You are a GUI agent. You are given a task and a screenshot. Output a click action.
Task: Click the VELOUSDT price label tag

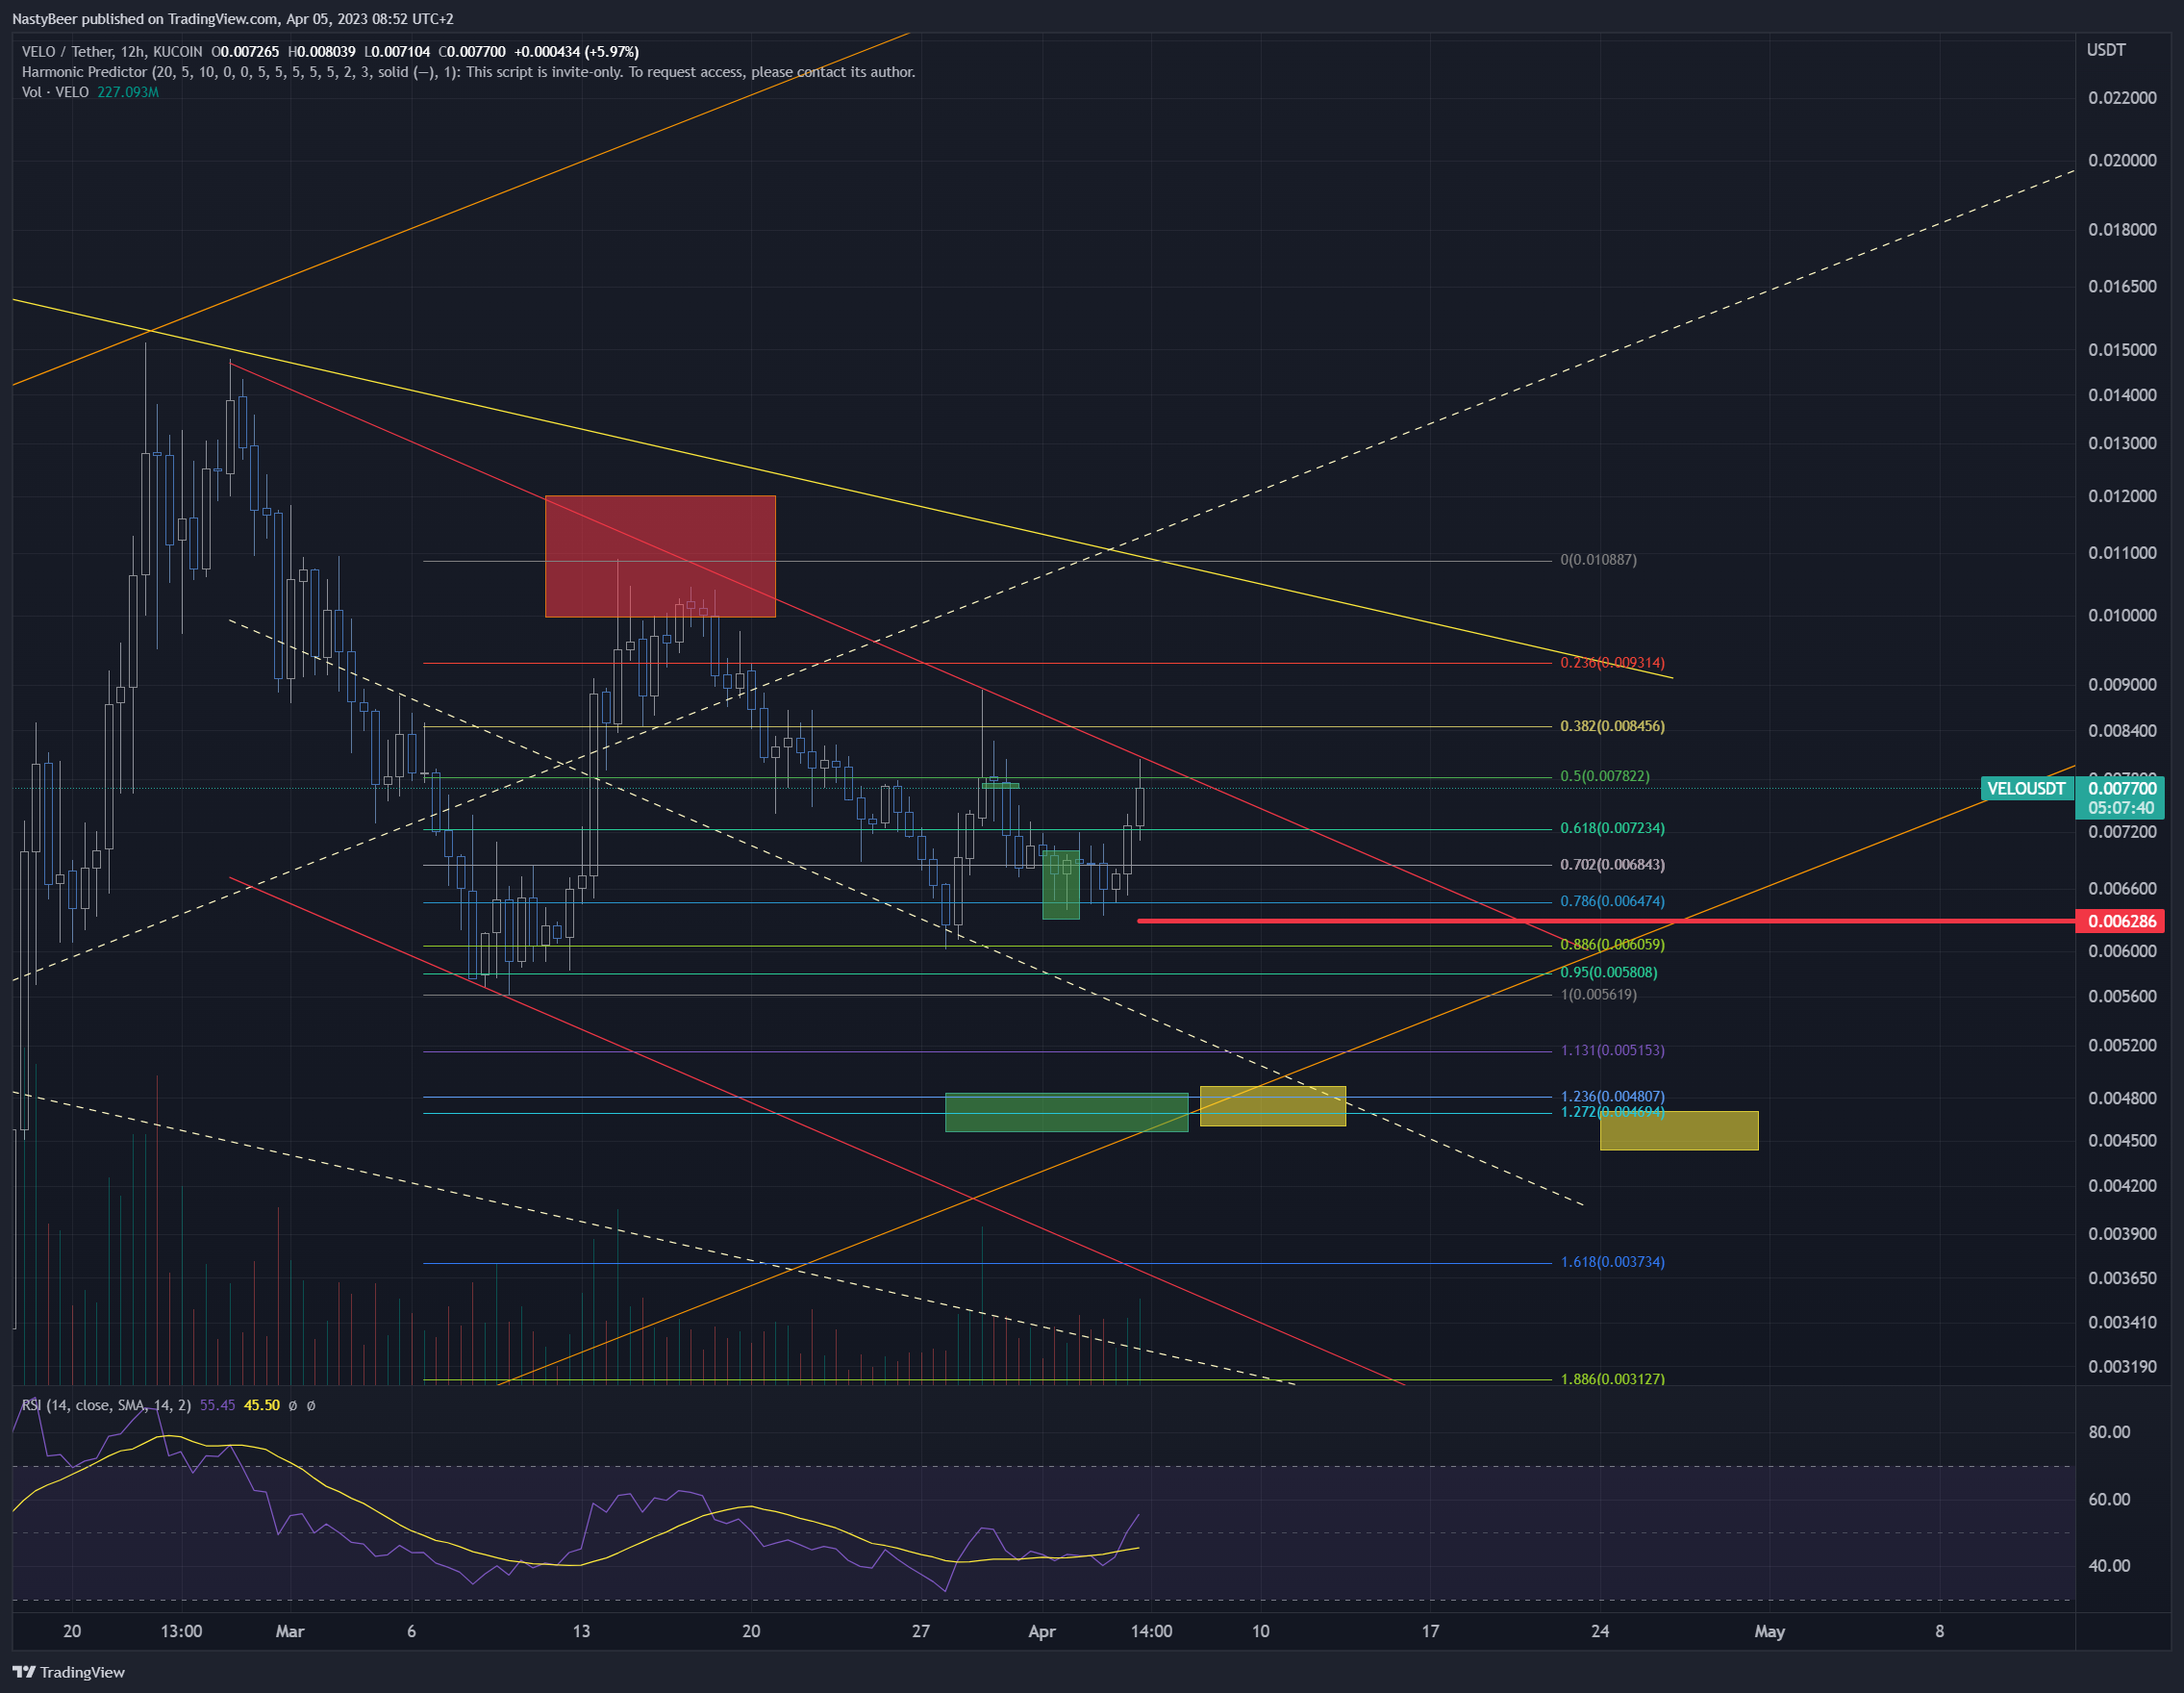click(x=2026, y=789)
